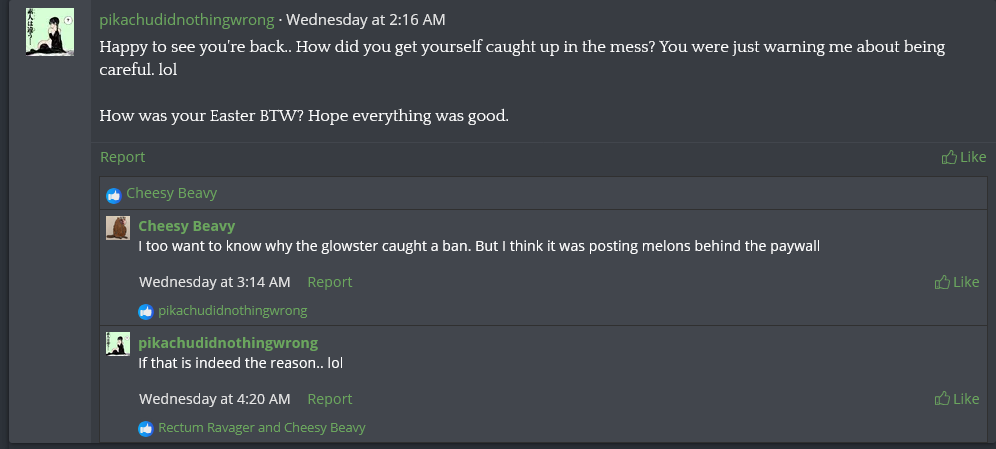Open pikachudidnothingwrong's small reply avatar

118,344
